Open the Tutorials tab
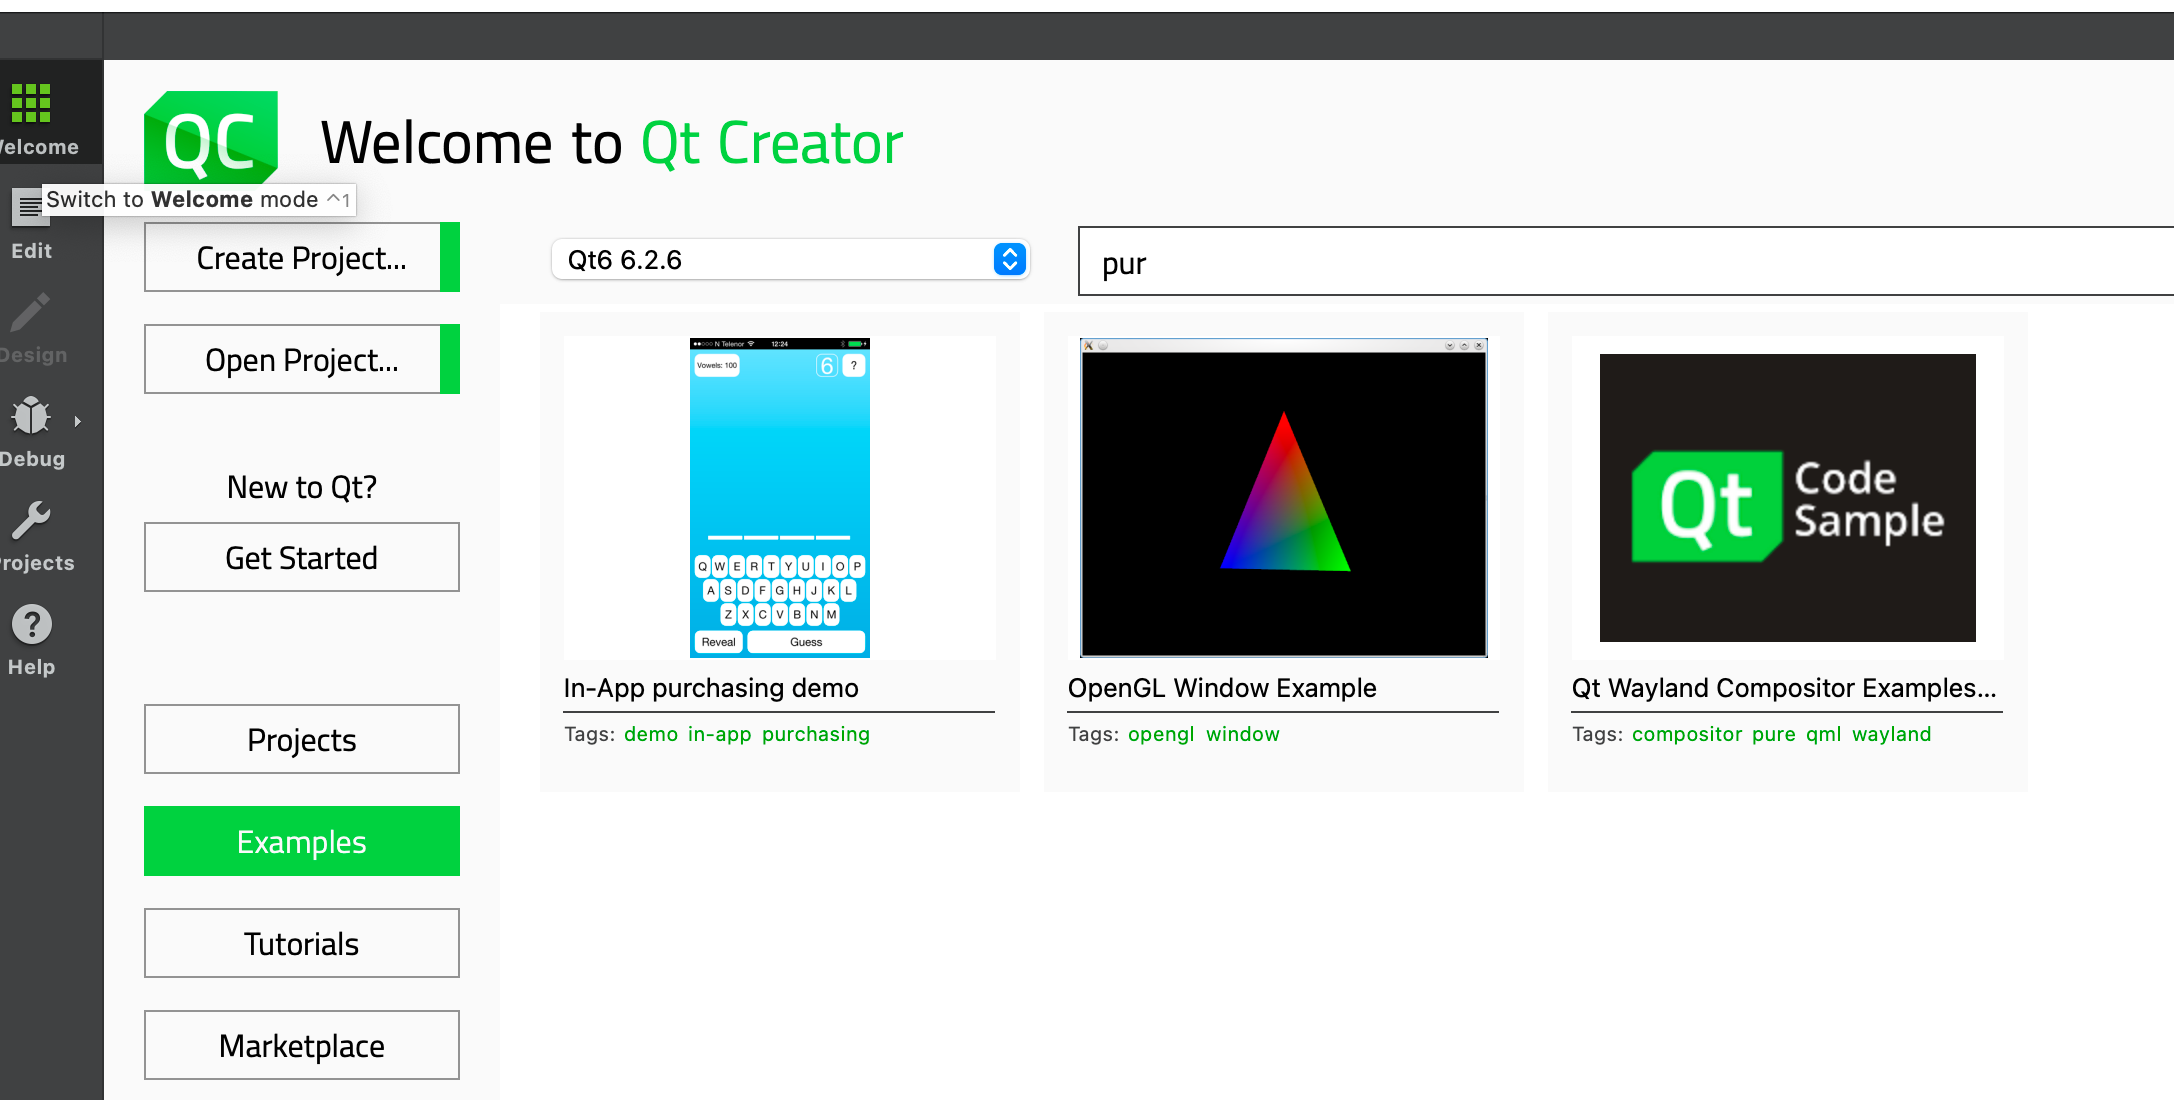This screenshot has width=2174, height=1100. point(302,943)
